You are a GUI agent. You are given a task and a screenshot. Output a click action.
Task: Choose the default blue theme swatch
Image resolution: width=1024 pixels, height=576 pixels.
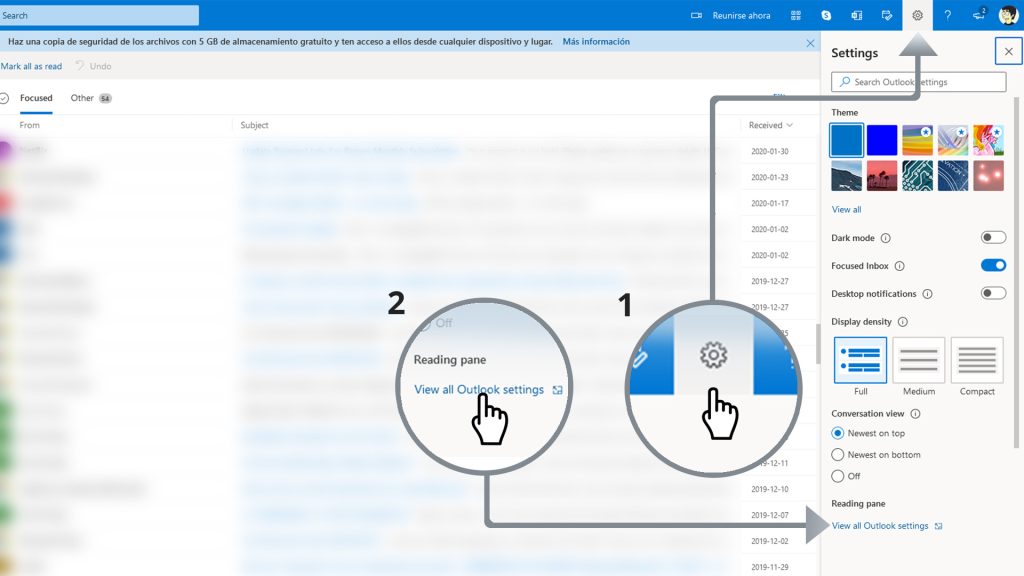pos(846,140)
